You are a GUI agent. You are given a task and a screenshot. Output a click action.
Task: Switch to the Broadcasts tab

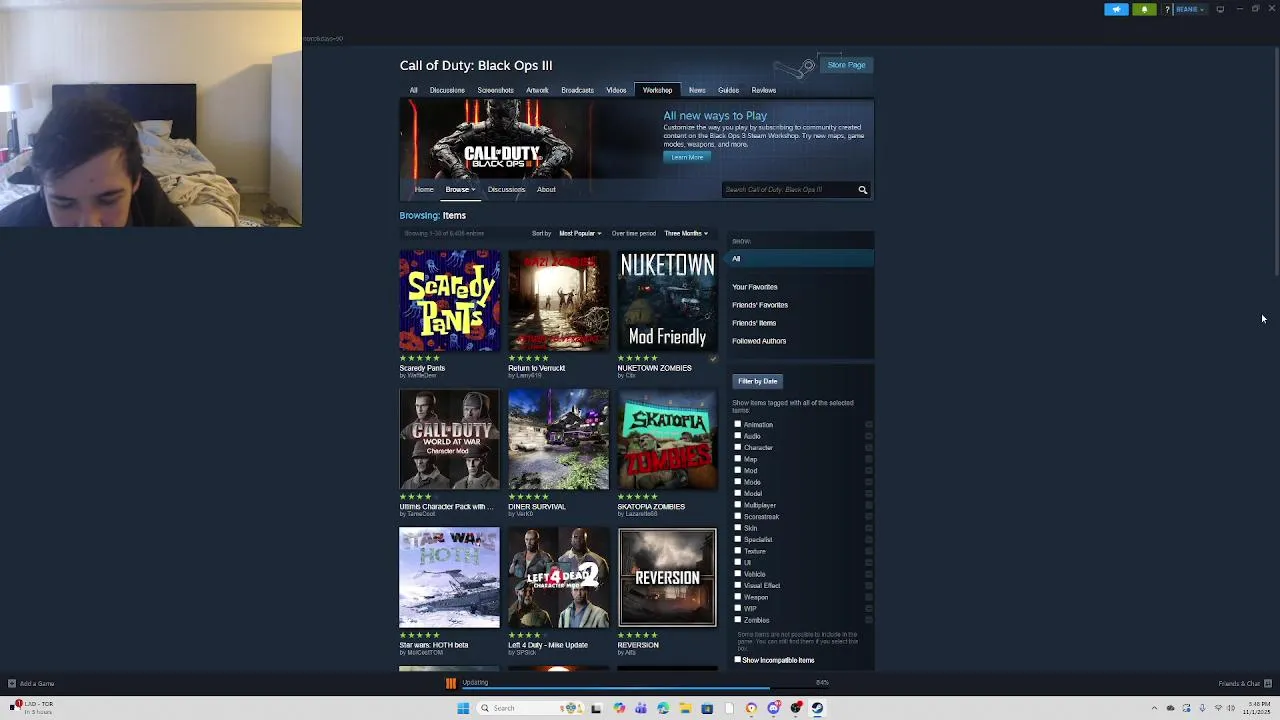577,90
